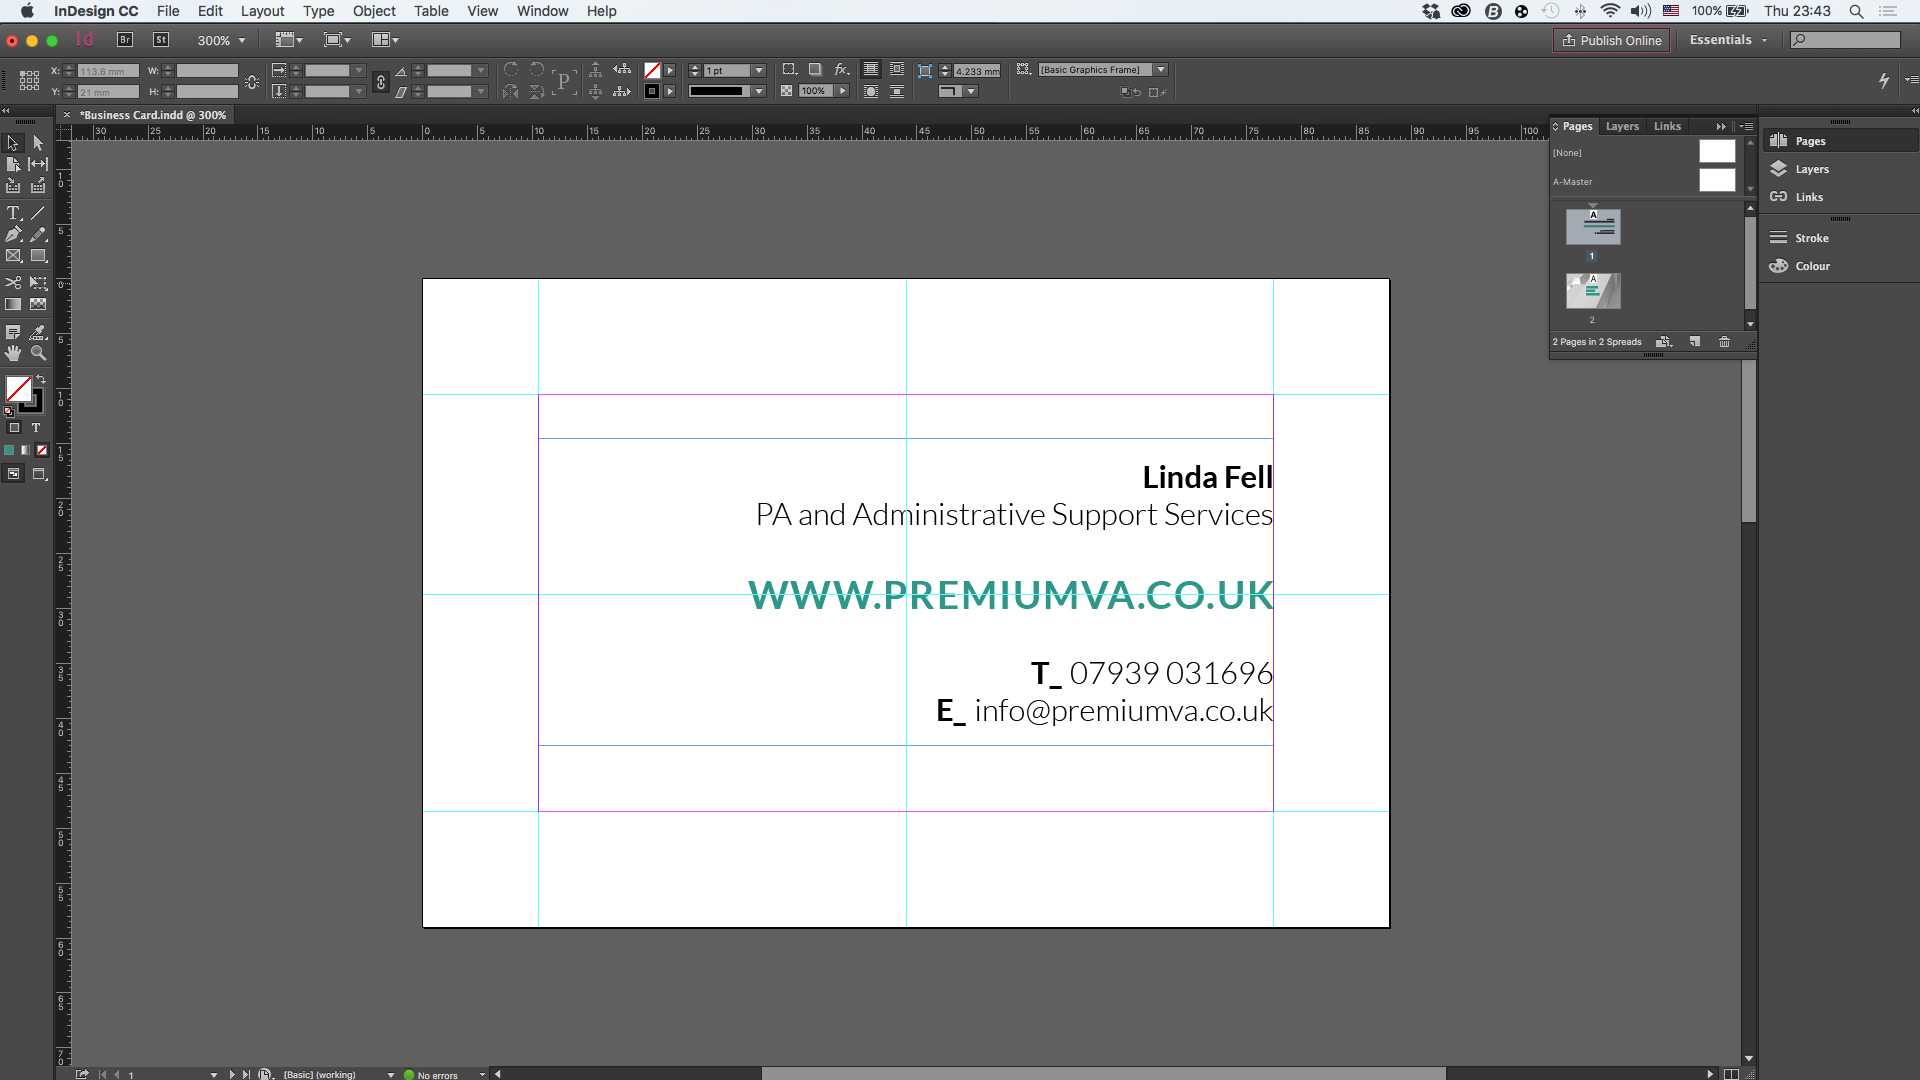Screen dimensions: 1920x1080
Task: Open the 300% zoom level dropdown
Action: [x=242, y=41]
